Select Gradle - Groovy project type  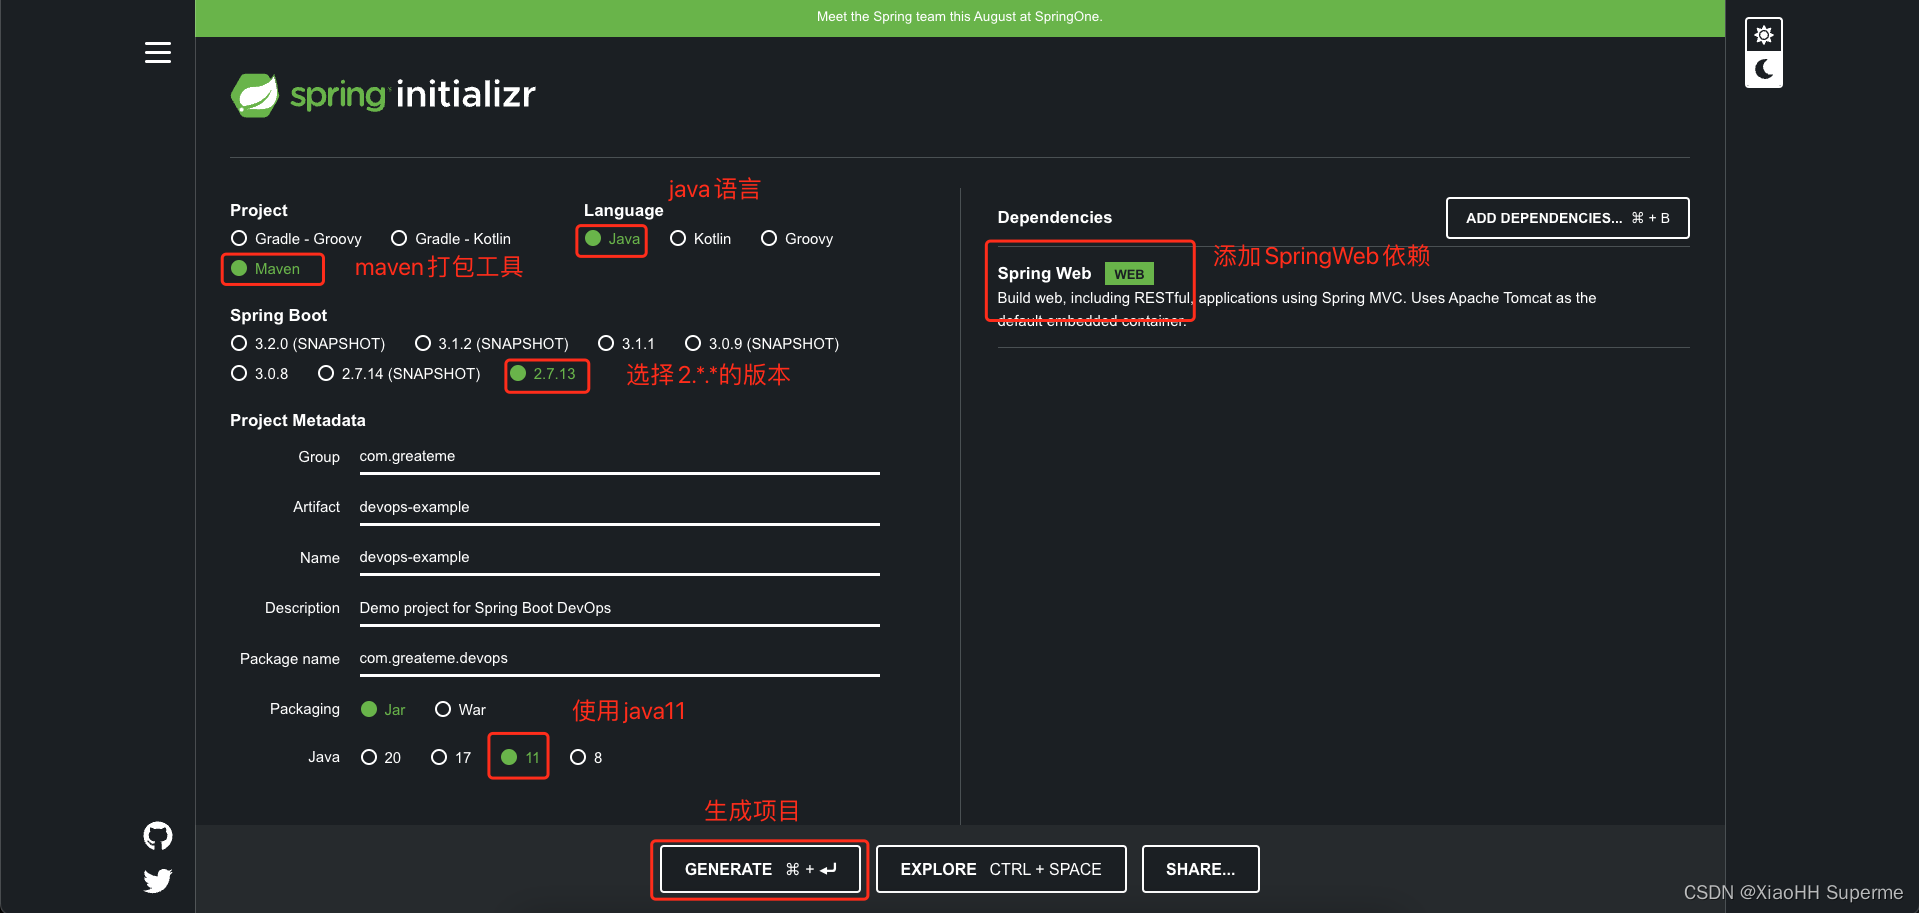pos(296,239)
